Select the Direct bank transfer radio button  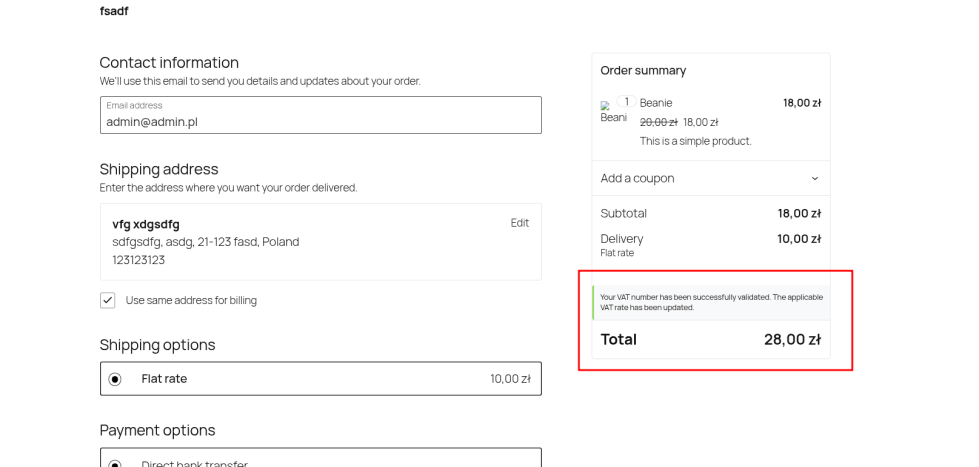pyautogui.click(x=115, y=464)
